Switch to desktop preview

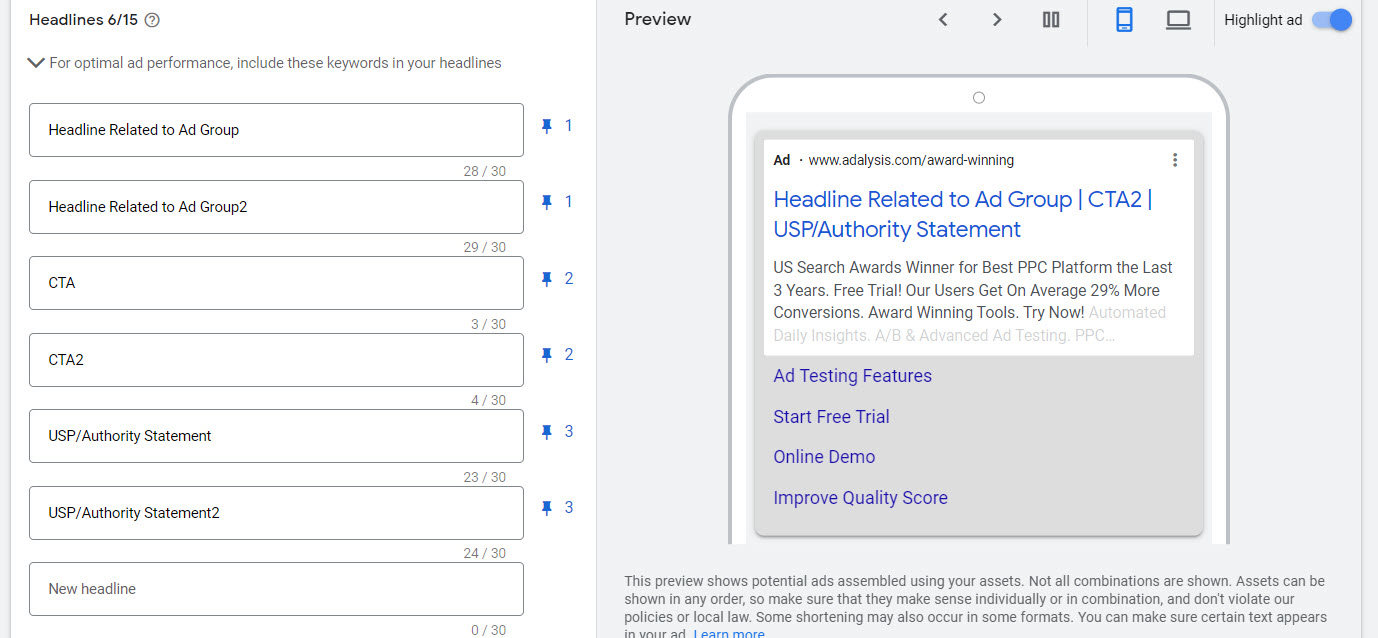pos(1178,20)
